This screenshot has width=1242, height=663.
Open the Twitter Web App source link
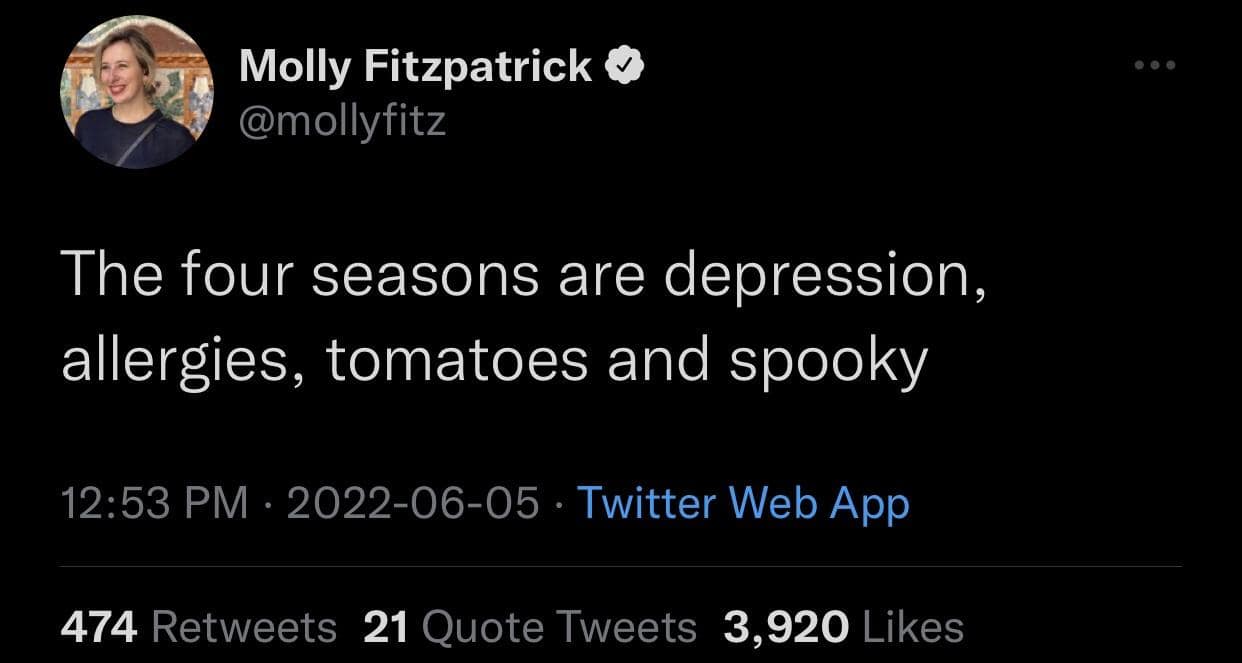743,503
